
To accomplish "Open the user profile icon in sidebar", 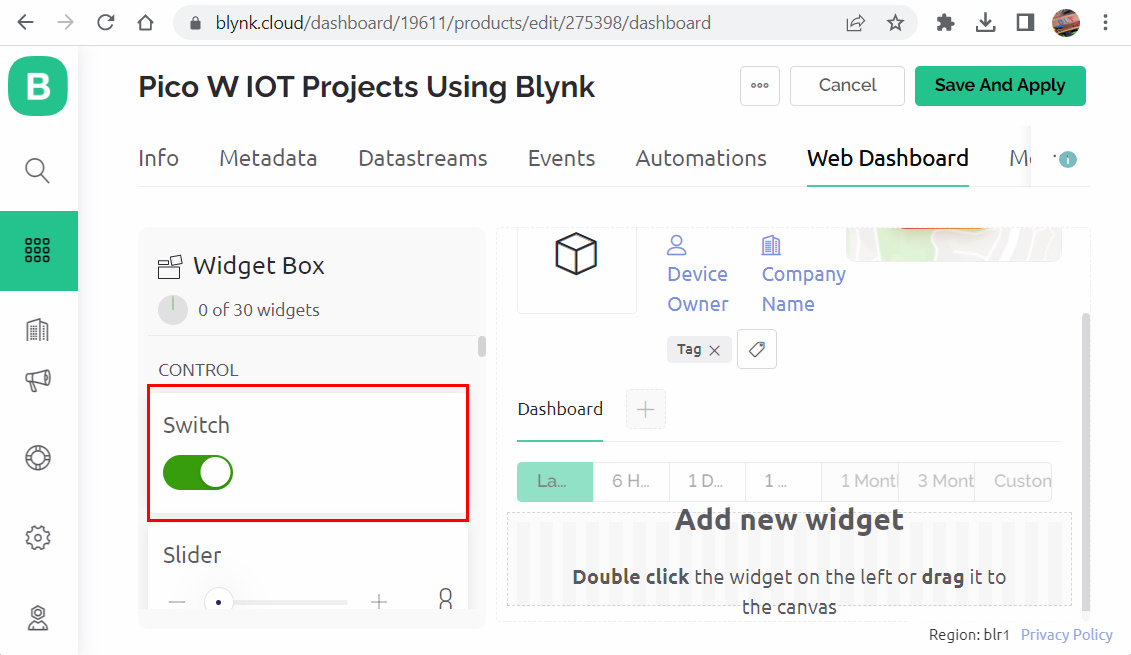I will click(x=38, y=618).
